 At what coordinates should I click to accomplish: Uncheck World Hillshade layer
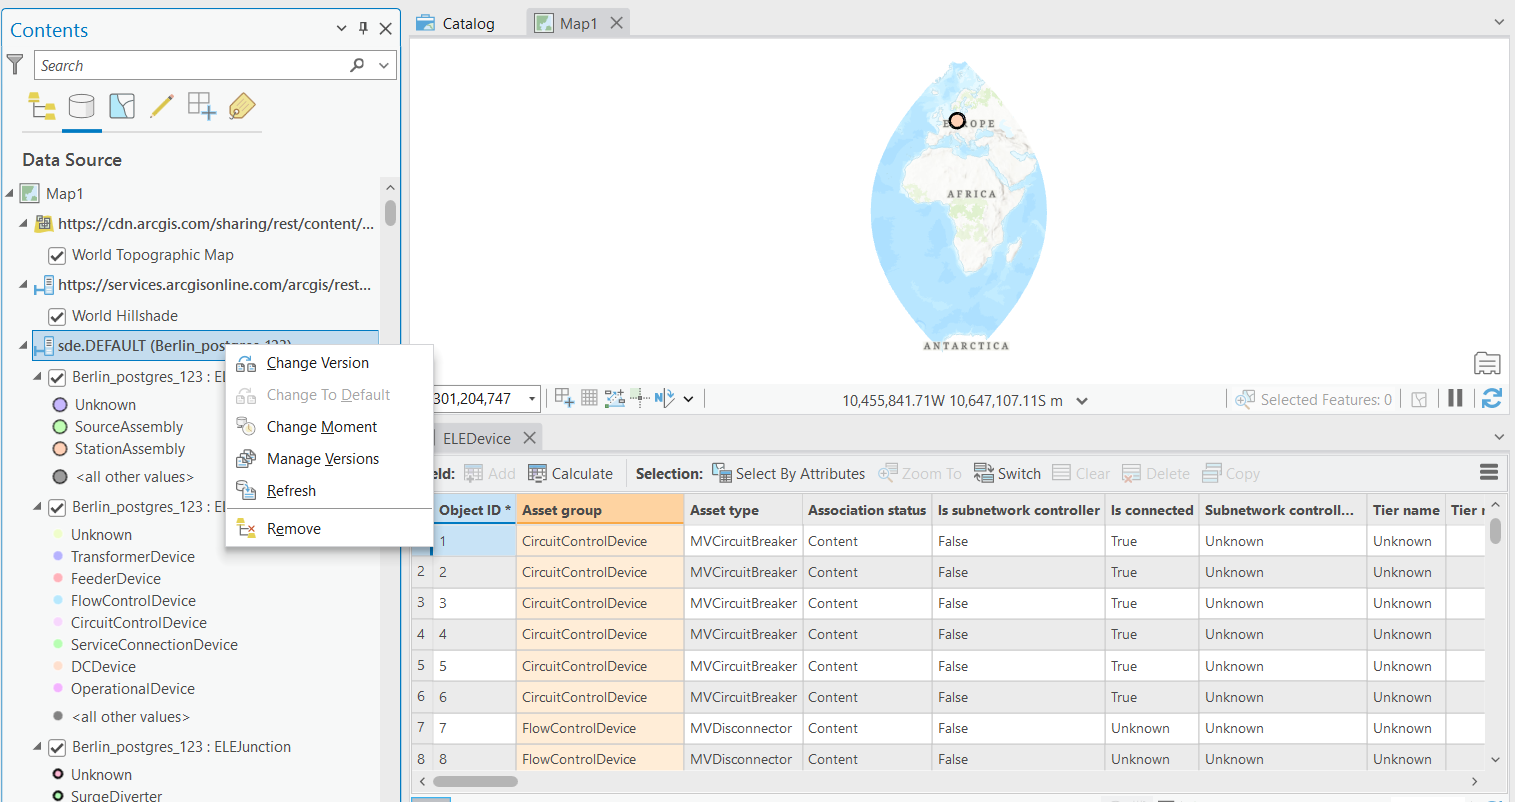[57, 317]
